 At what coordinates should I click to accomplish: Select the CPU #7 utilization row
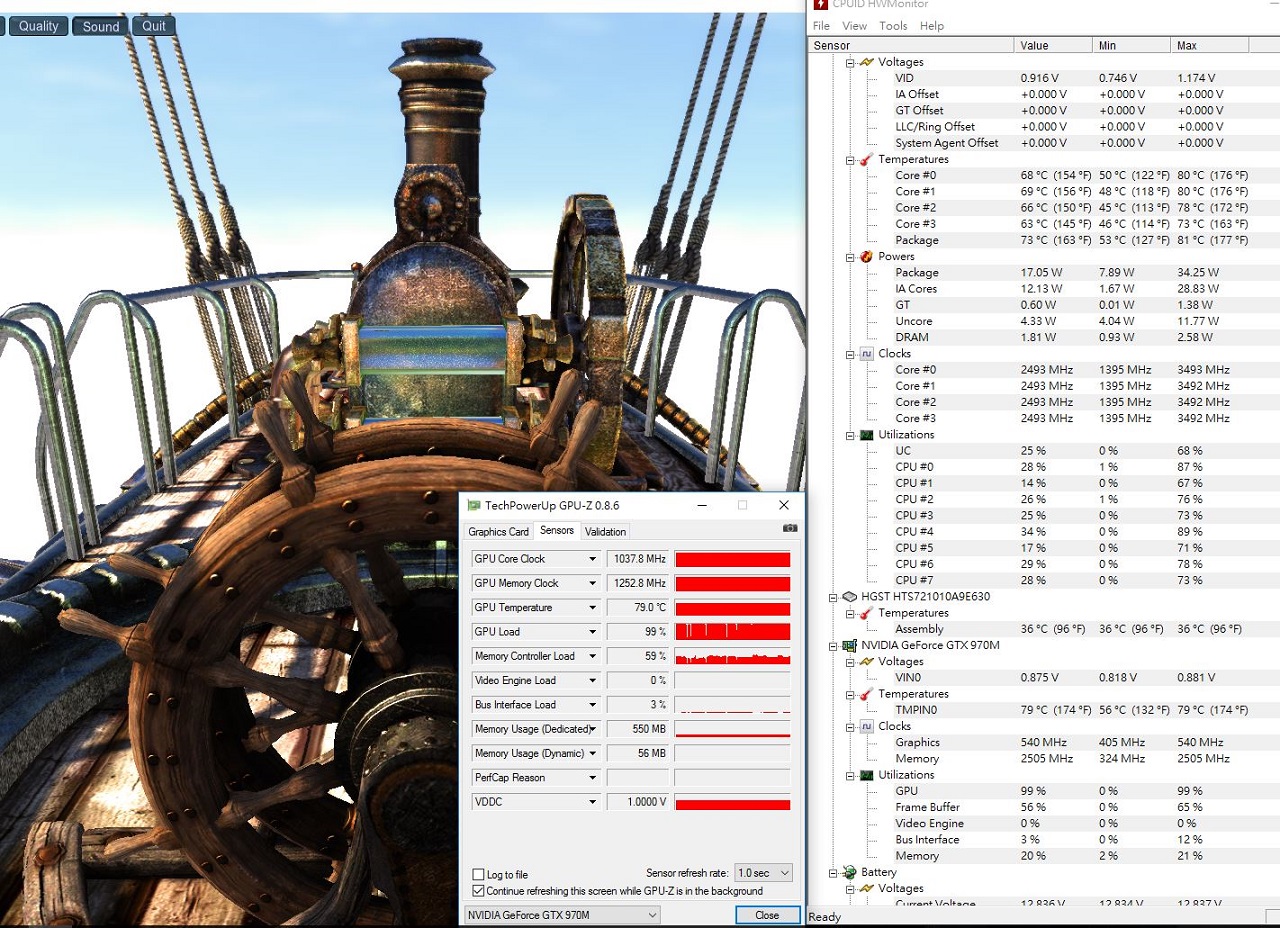click(x=1043, y=580)
